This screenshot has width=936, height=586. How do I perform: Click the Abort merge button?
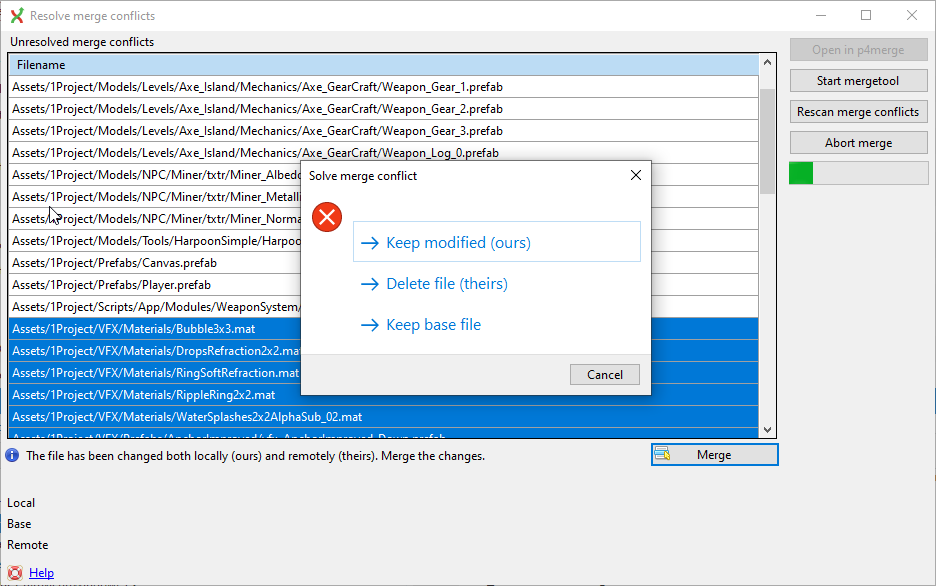[x=858, y=143]
